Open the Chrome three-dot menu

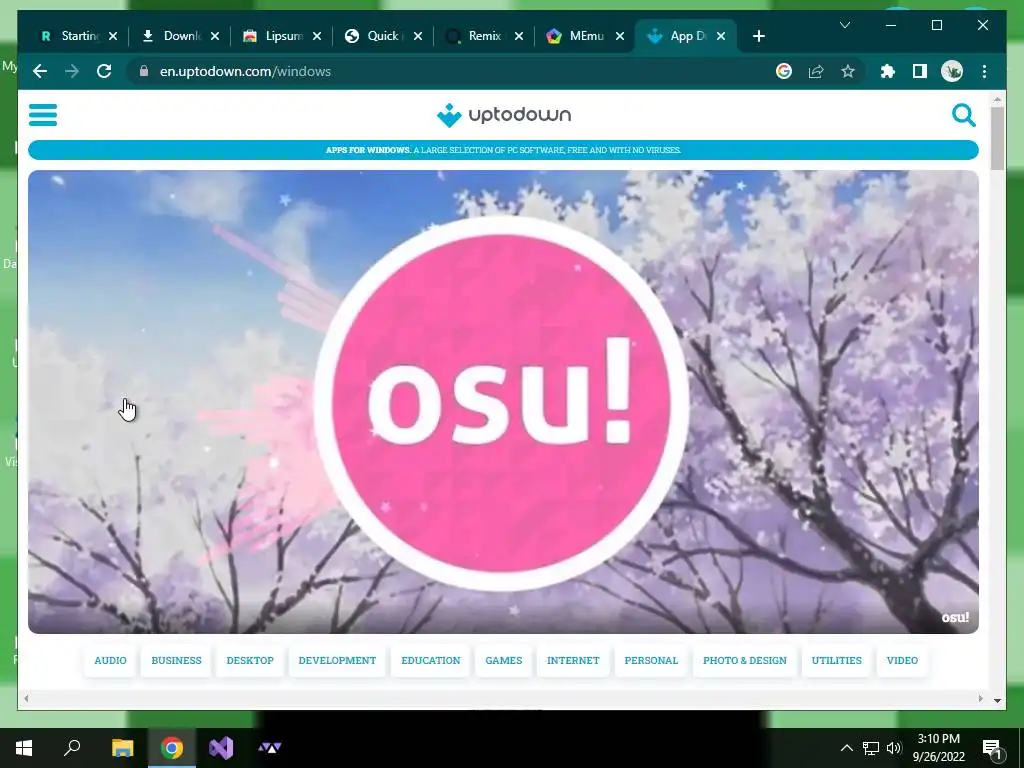coord(984,71)
